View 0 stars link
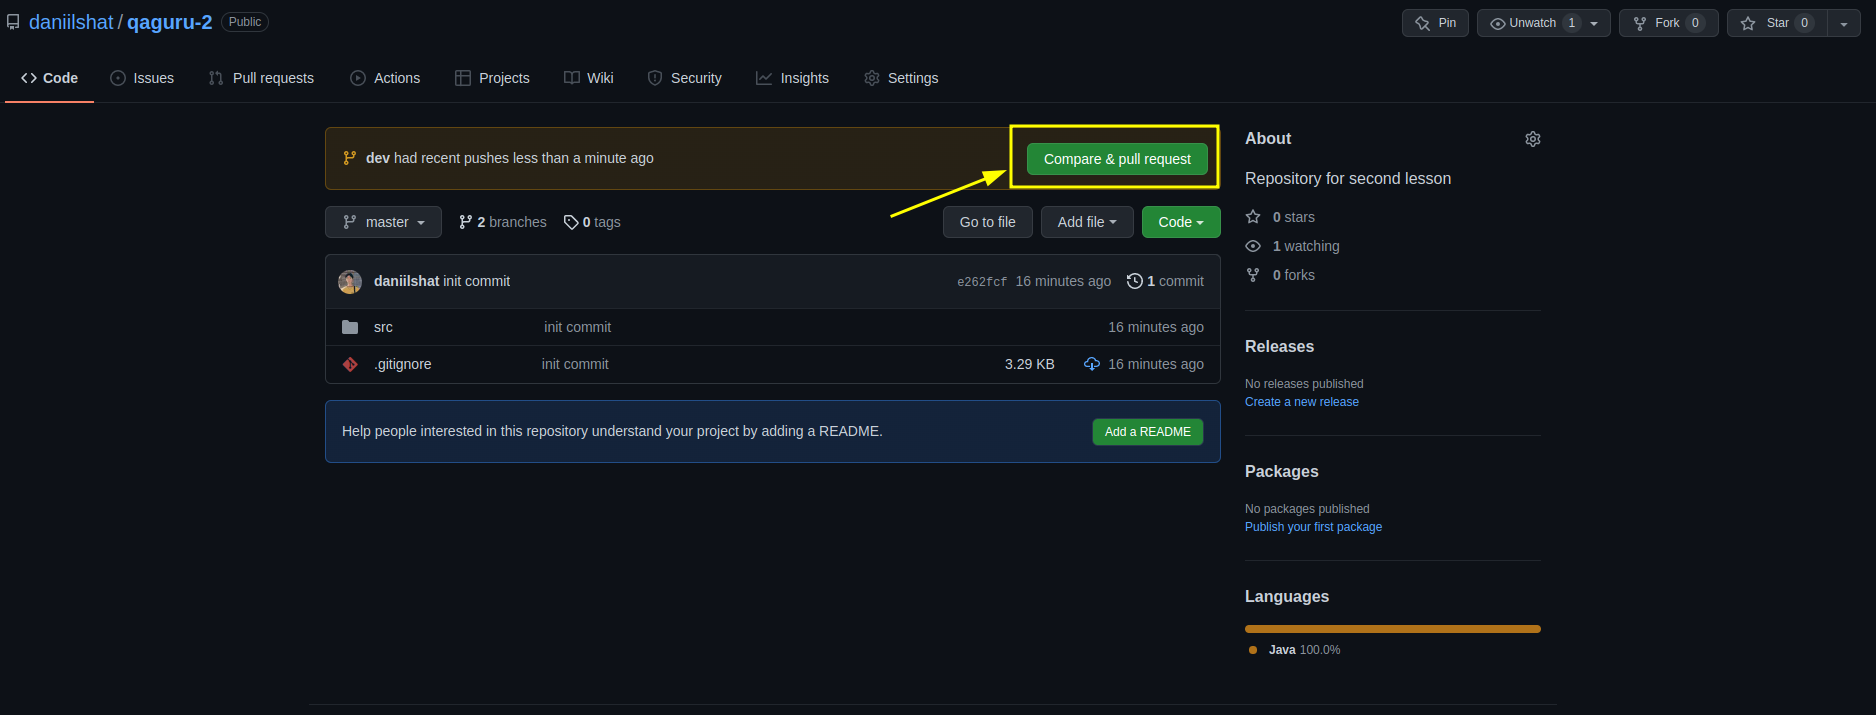This screenshot has width=1876, height=715. tap(1280, 217)
